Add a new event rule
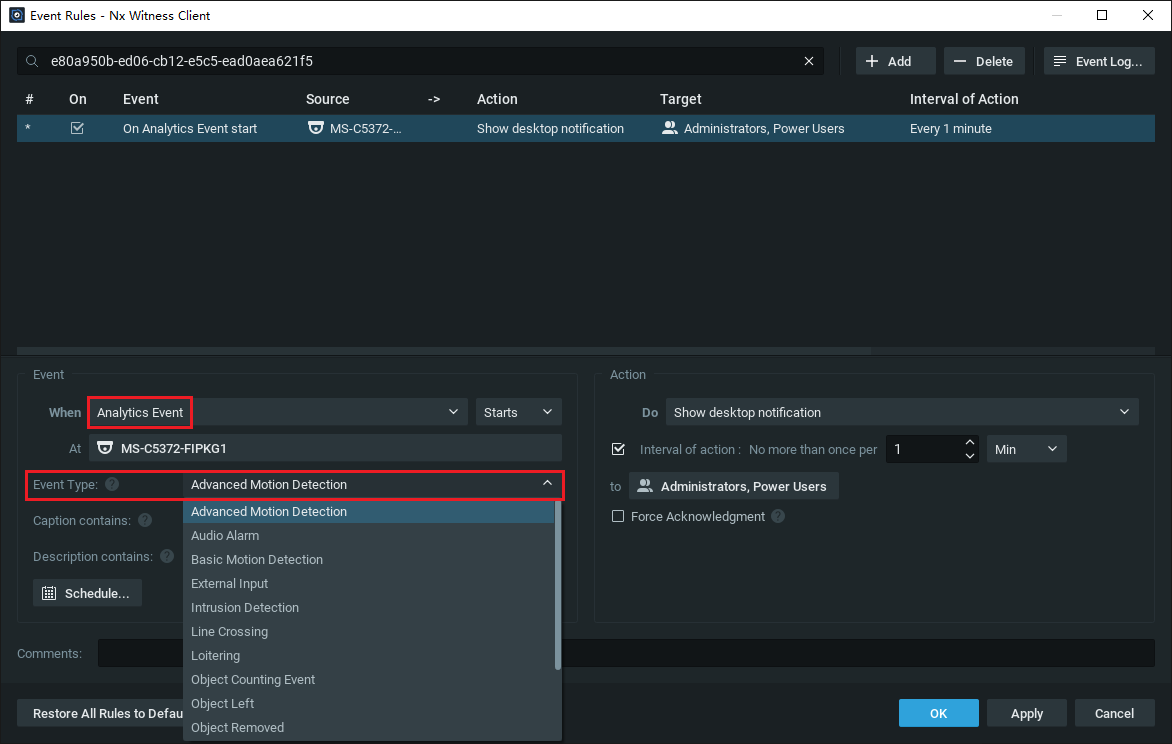The height and width of the screenshot is (744, 1172). pyautogui.click(x=895, y=61)
